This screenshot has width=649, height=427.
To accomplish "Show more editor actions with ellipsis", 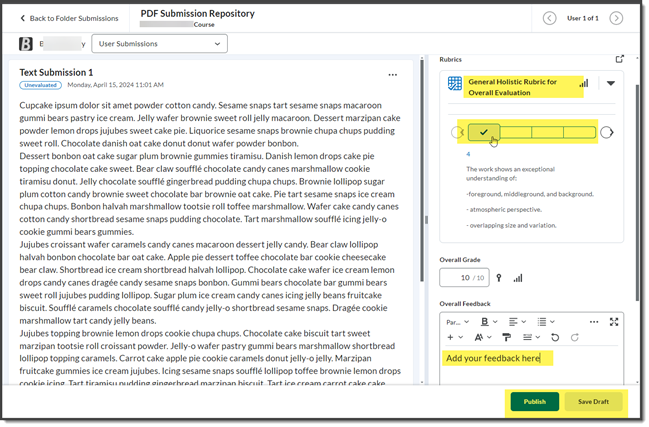I will click(x=593, y=322).
